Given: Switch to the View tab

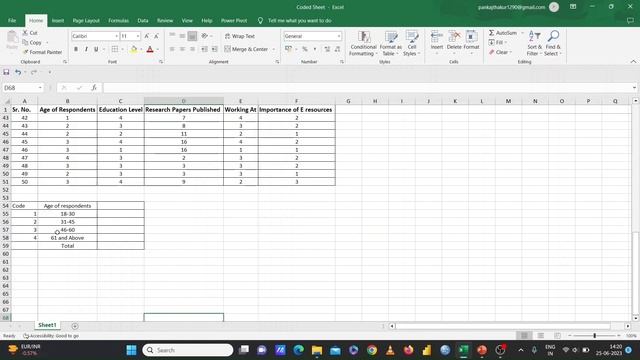Looking at the screenshot, I should (187, 20).
